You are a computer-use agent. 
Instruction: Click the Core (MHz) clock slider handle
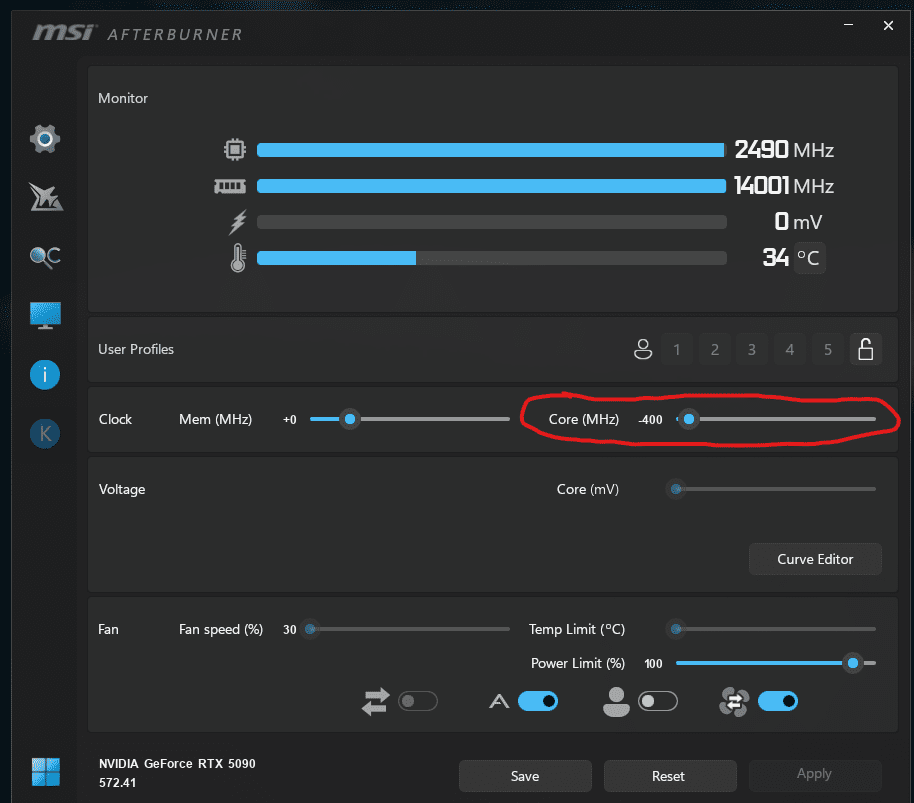(689, 419)
